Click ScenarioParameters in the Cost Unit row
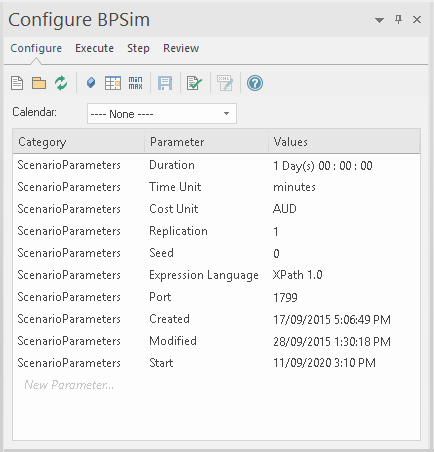 [x=69, y=209]
